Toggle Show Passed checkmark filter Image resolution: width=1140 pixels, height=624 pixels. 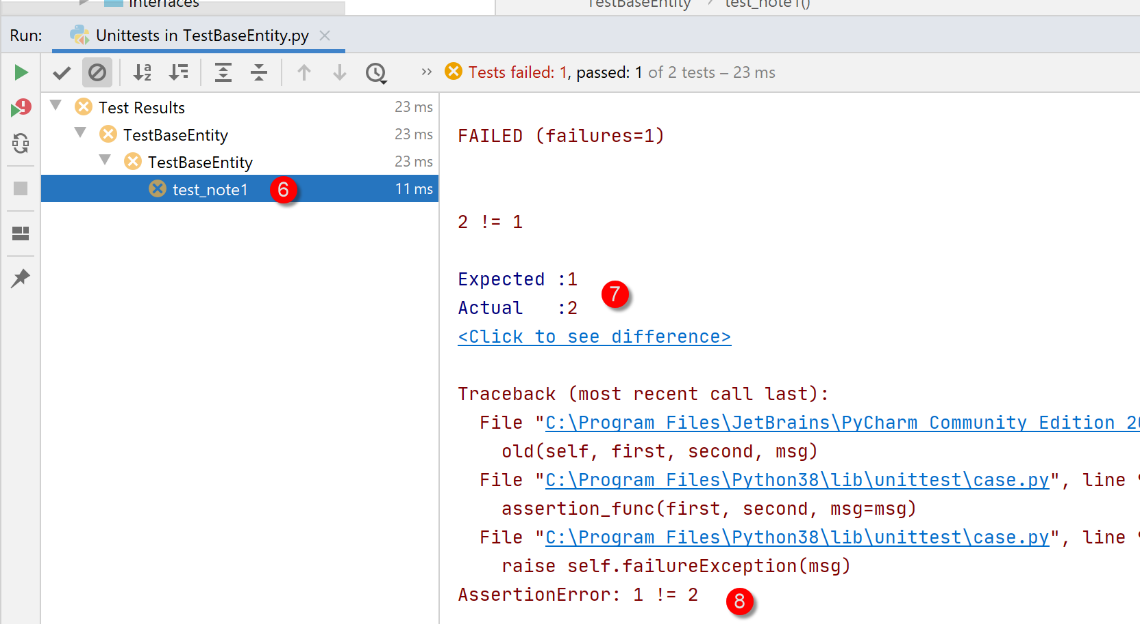tap(62, 72)
